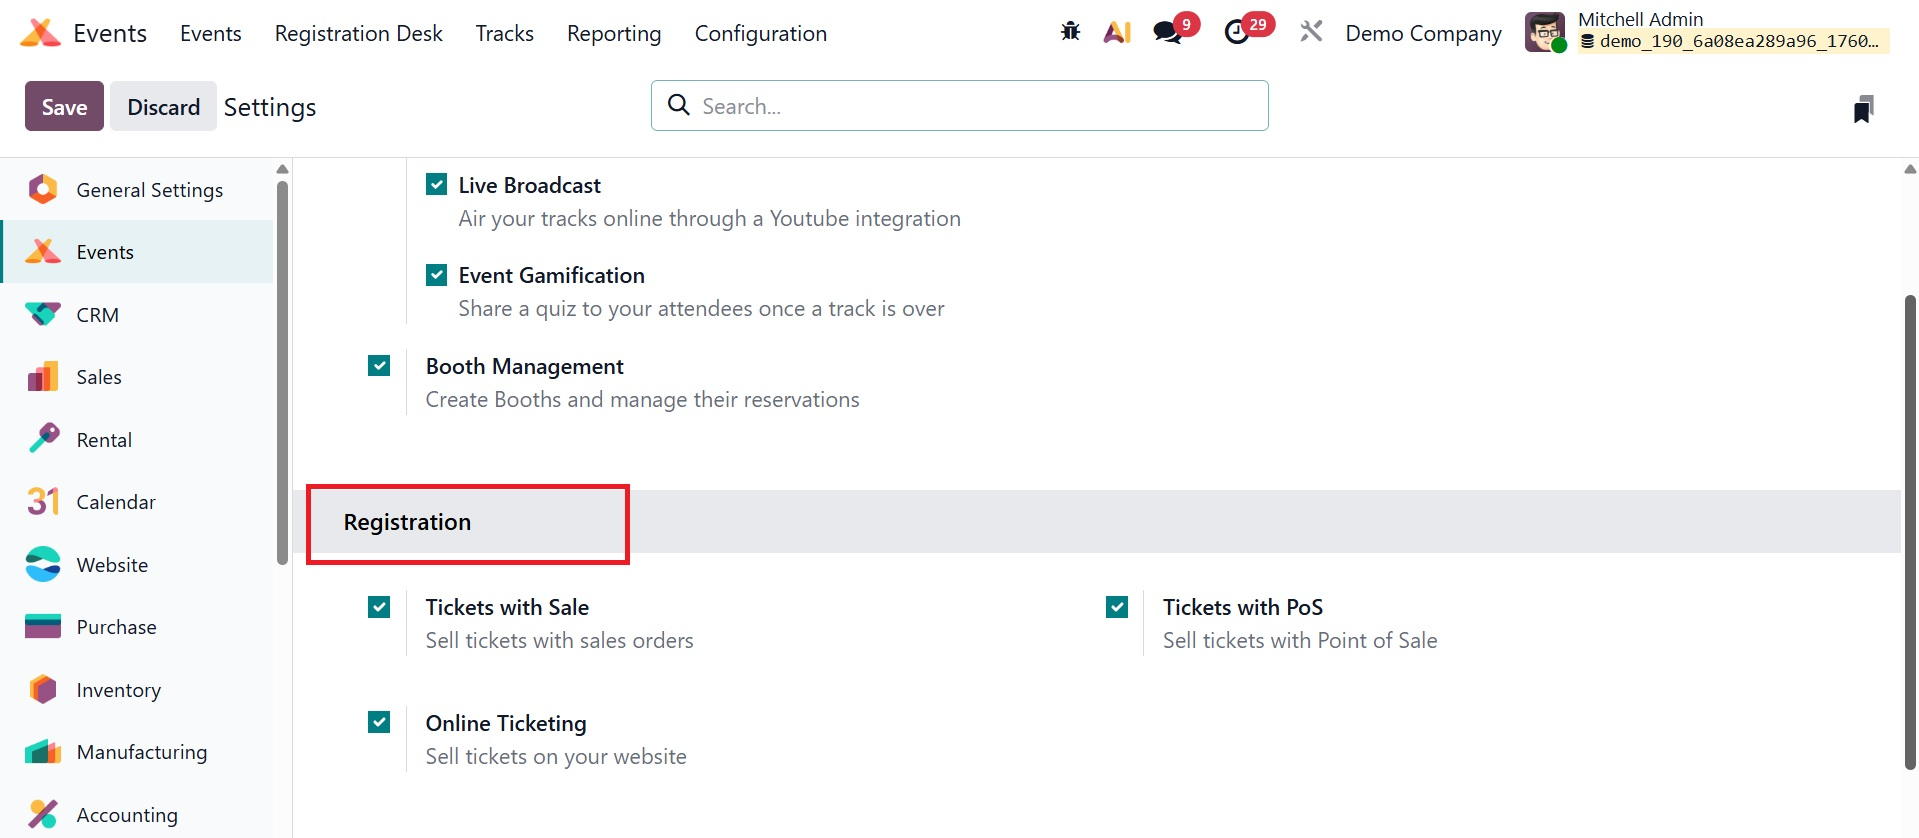
Task: Click the Save button
Action: click(64, 107)
